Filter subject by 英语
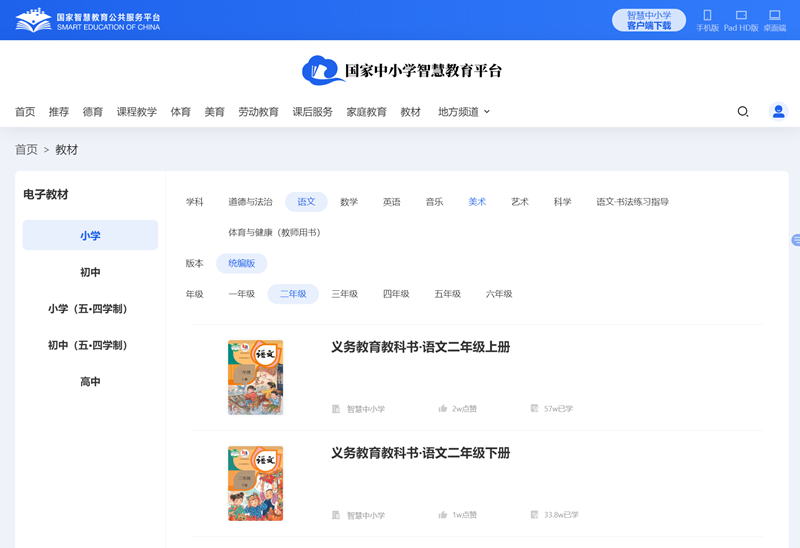Image resolution: width=800 pixels, height=548 pixels. (x=392, y=202)
